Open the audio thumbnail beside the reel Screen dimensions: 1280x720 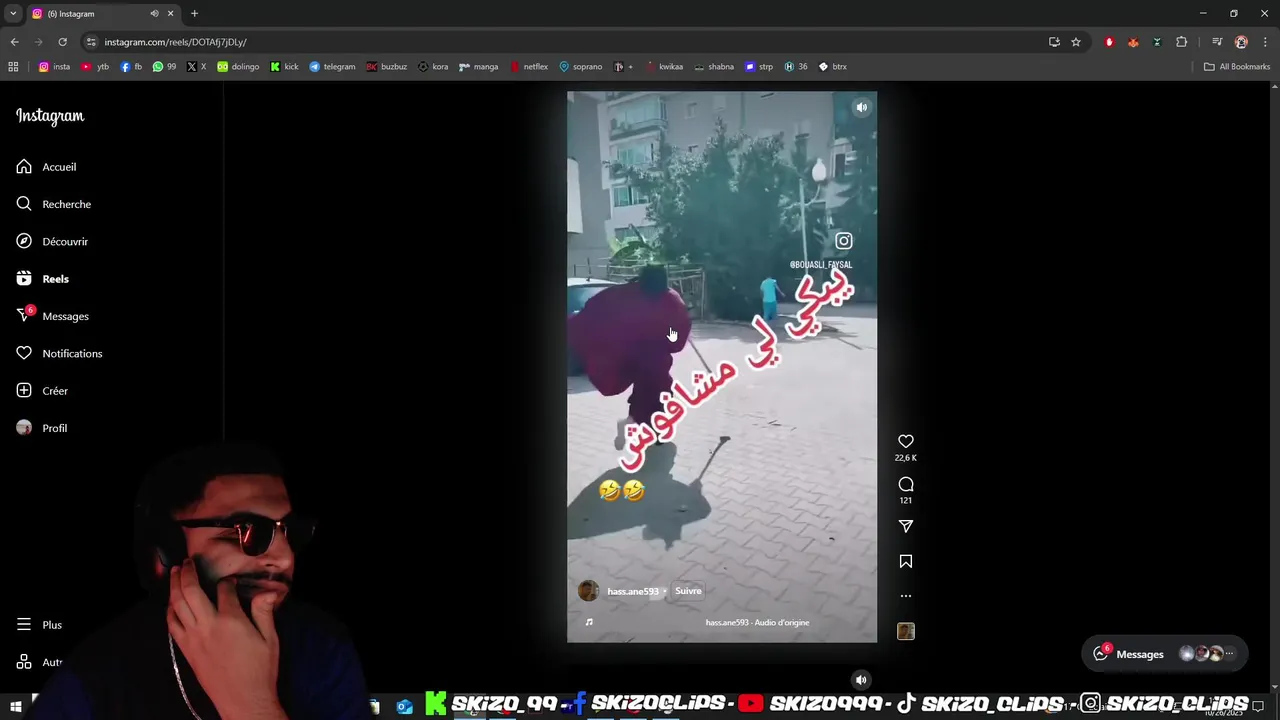point(906,631)
